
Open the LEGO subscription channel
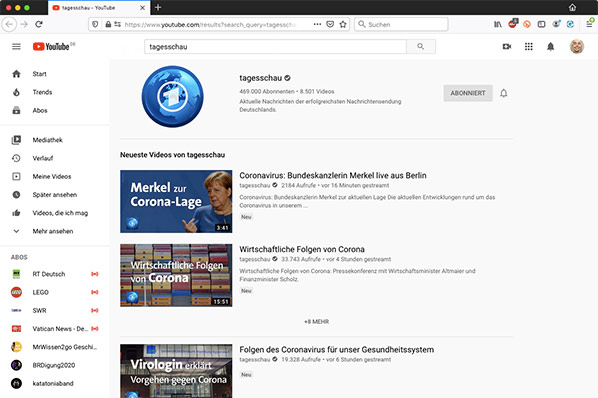[55, 292]
